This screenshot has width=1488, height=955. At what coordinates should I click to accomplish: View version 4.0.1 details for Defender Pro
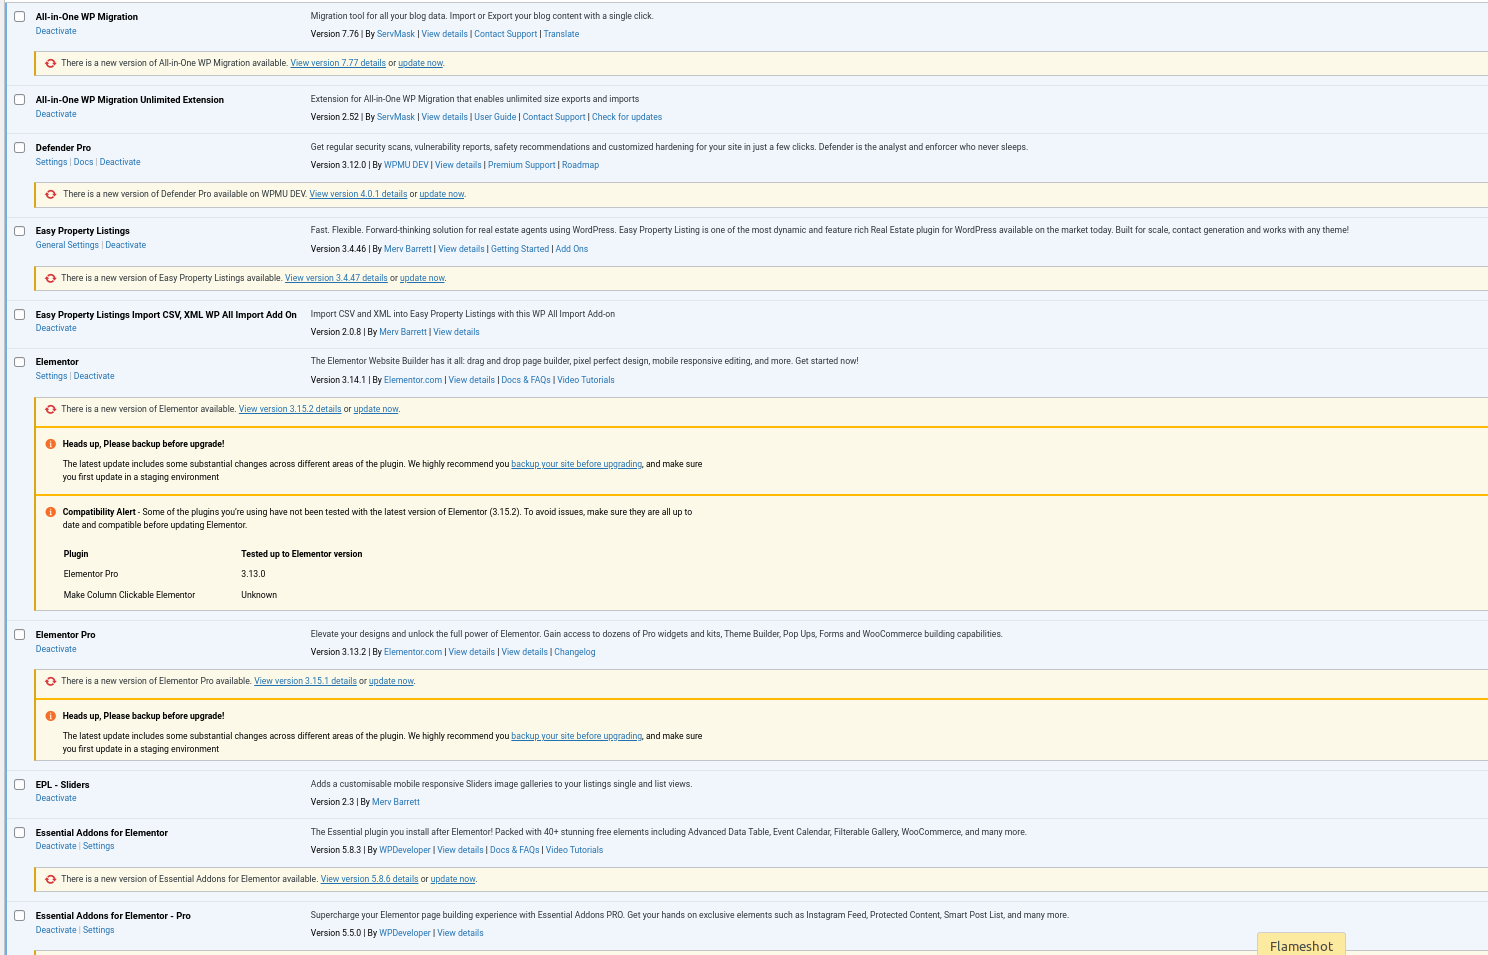pyautogui.click(x=358, y=194)
